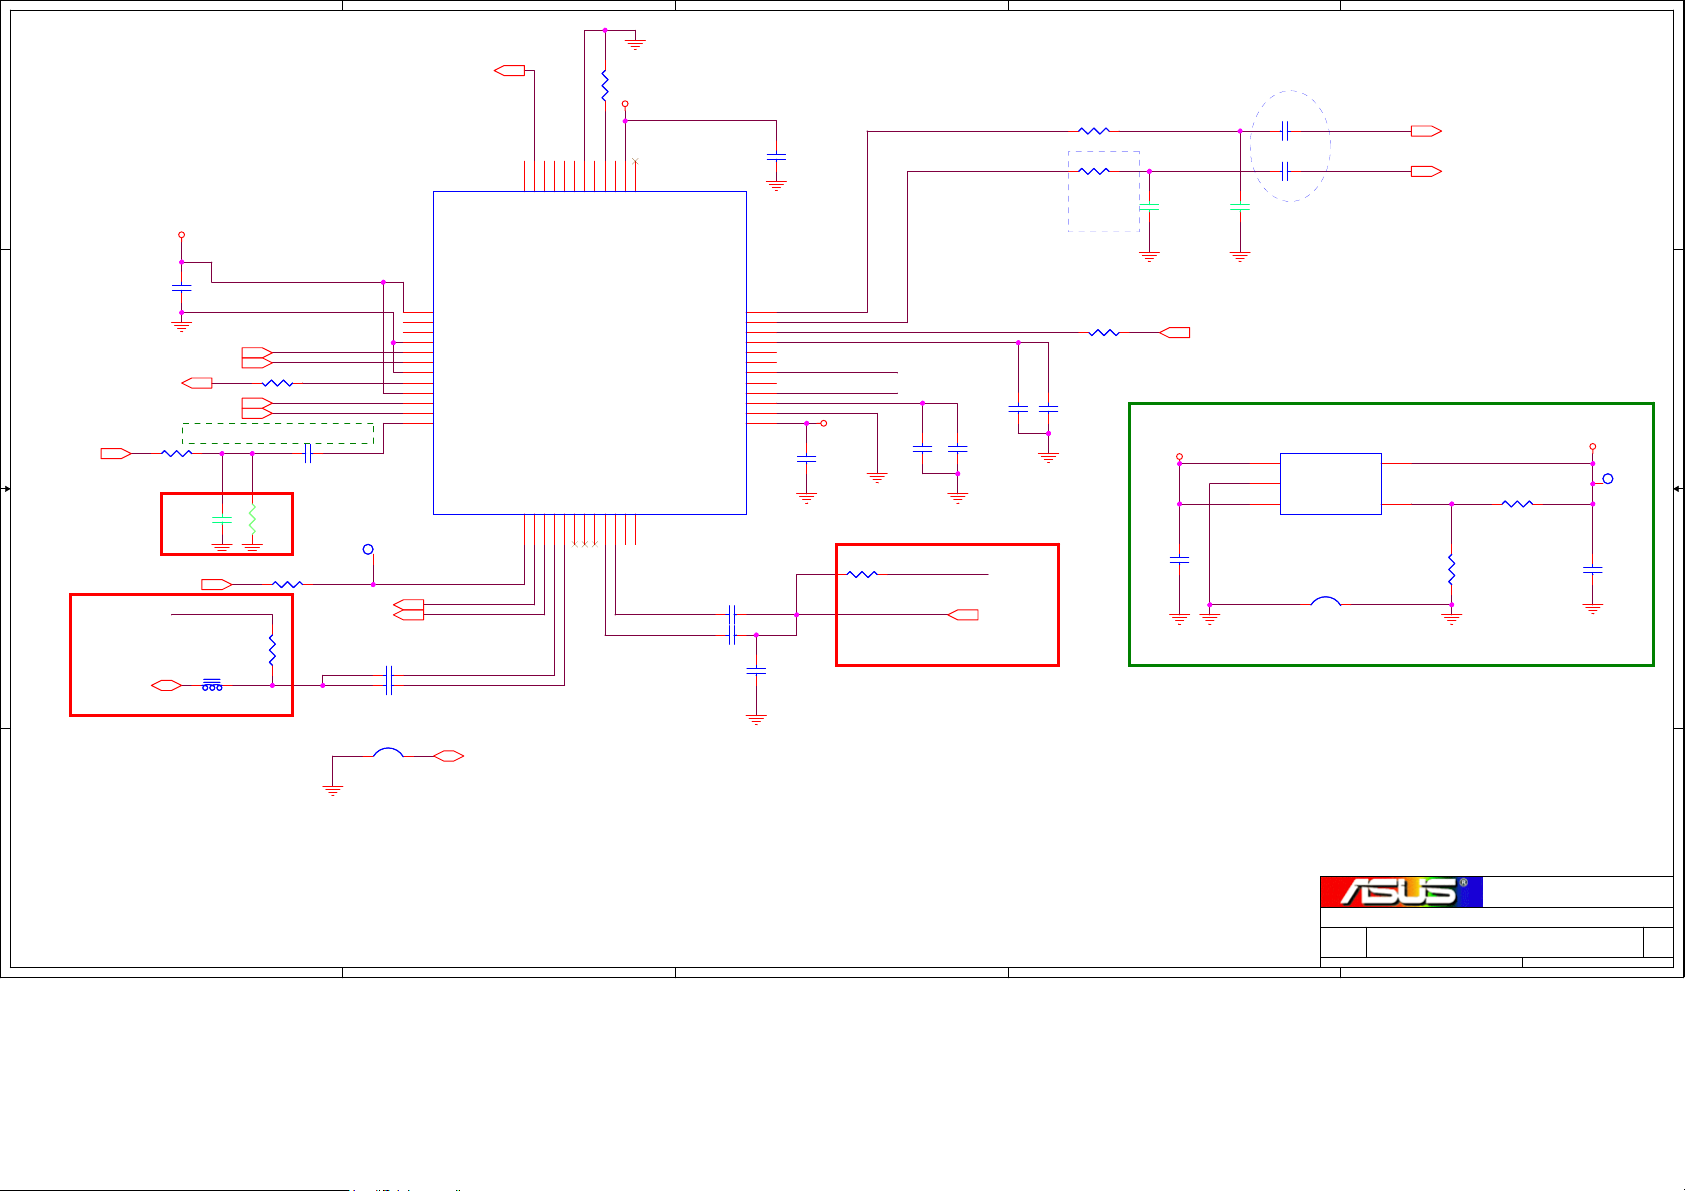Click the green dashed rectangle left of IC

coord(277,433)
